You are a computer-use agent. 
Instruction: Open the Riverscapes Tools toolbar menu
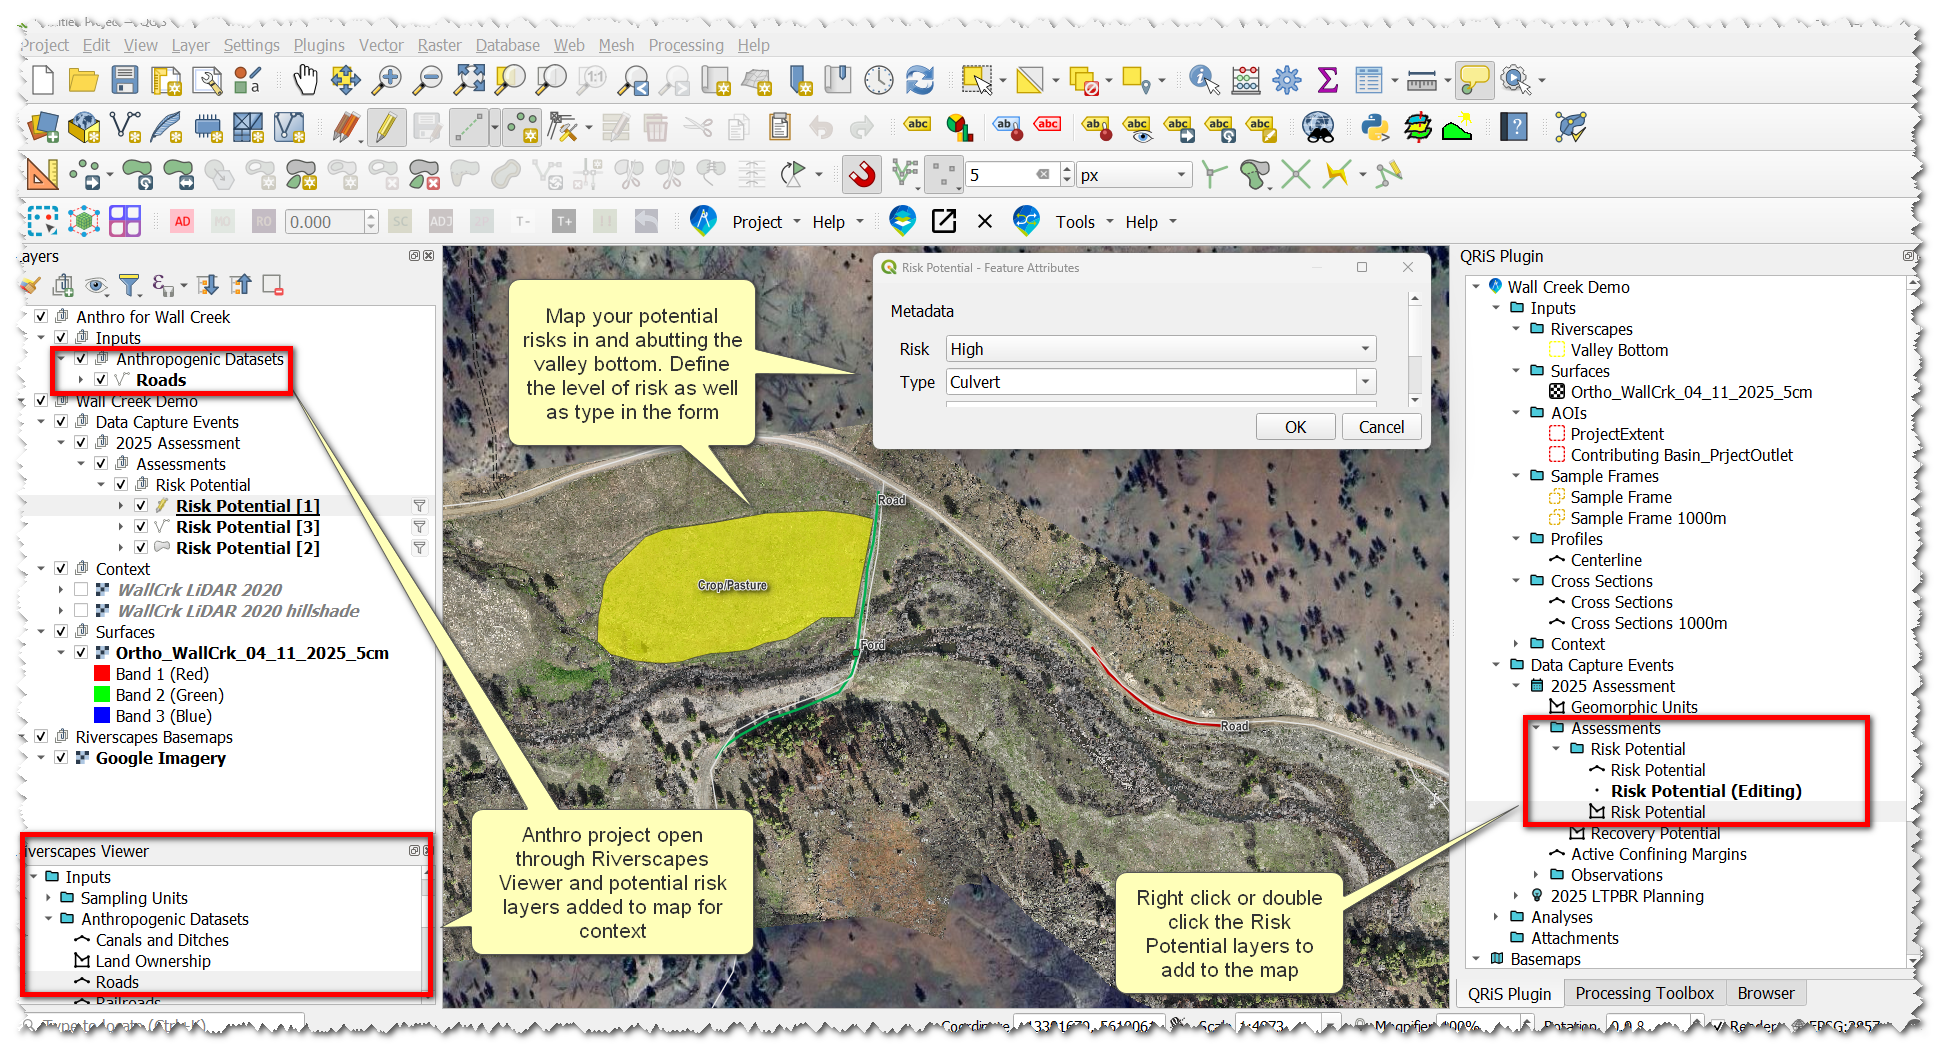tap(1084, 222)
